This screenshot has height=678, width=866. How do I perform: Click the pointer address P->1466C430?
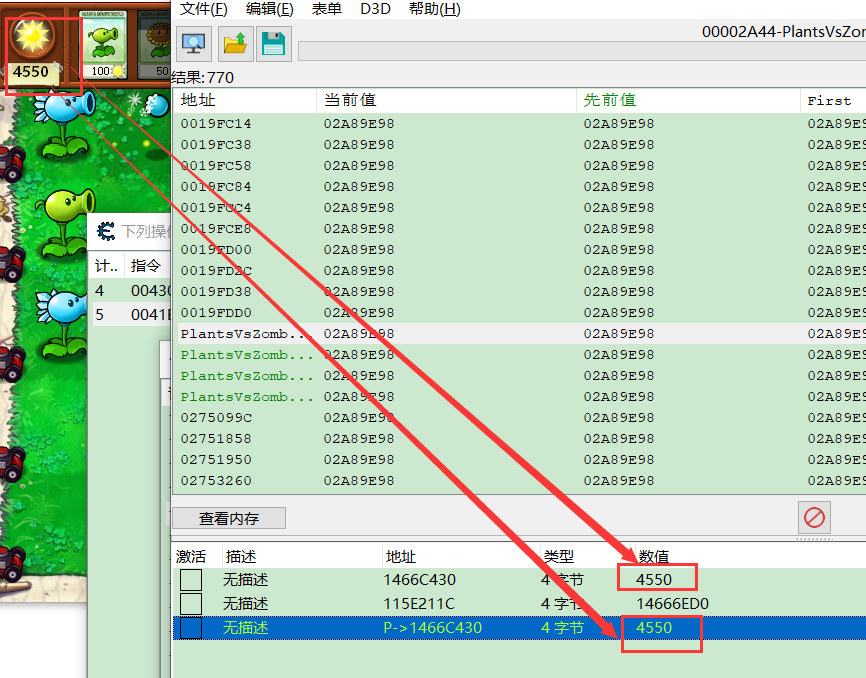[432, 628]
